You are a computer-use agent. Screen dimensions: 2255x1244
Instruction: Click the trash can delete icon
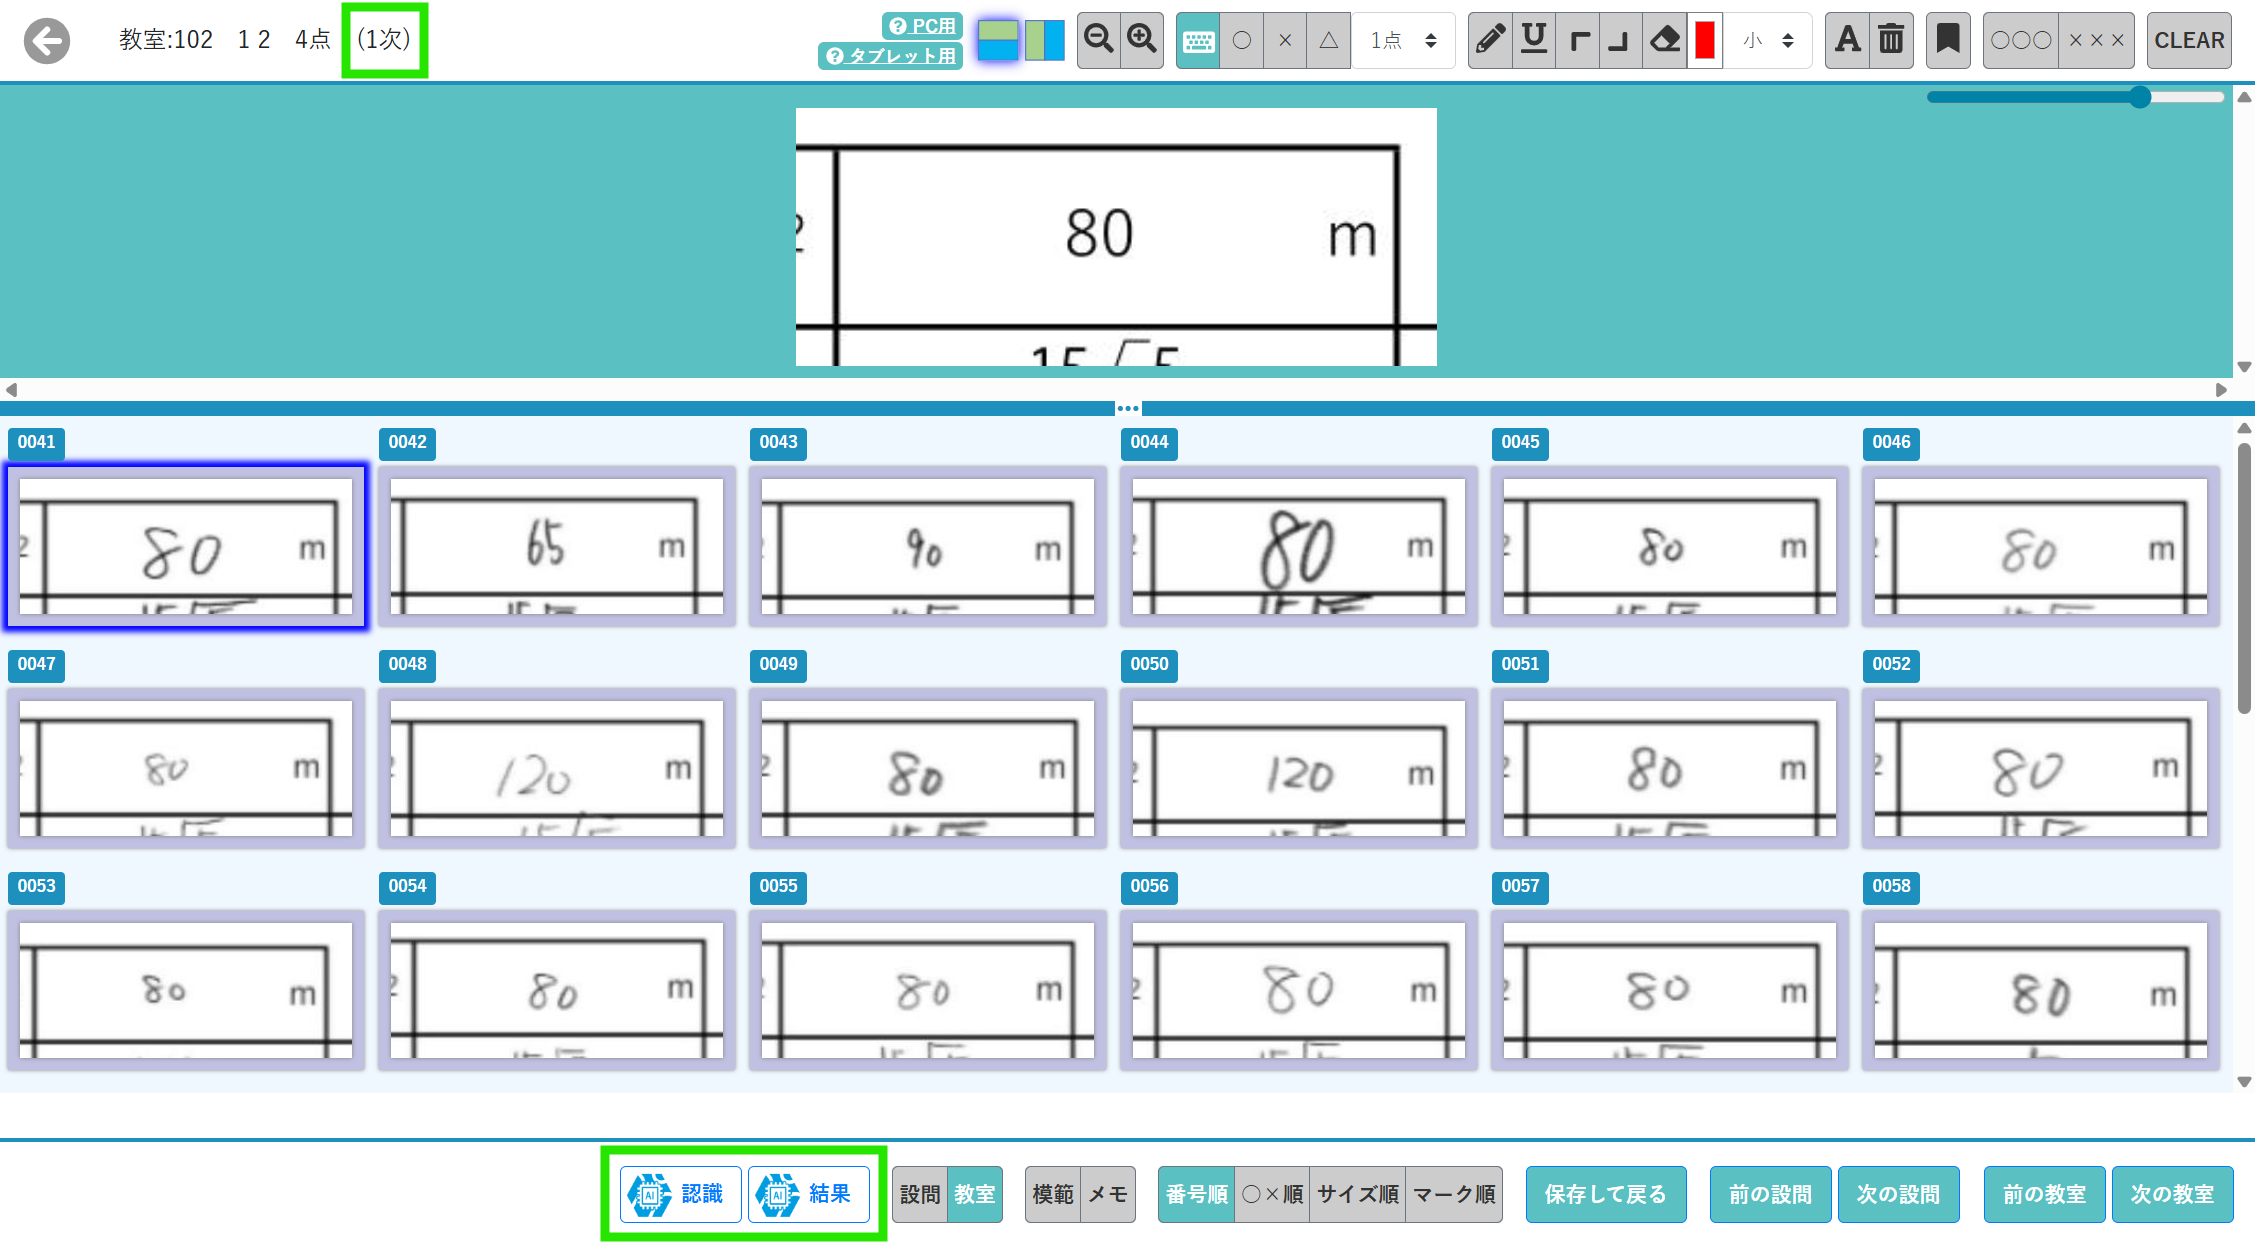tap(1891, 40)
